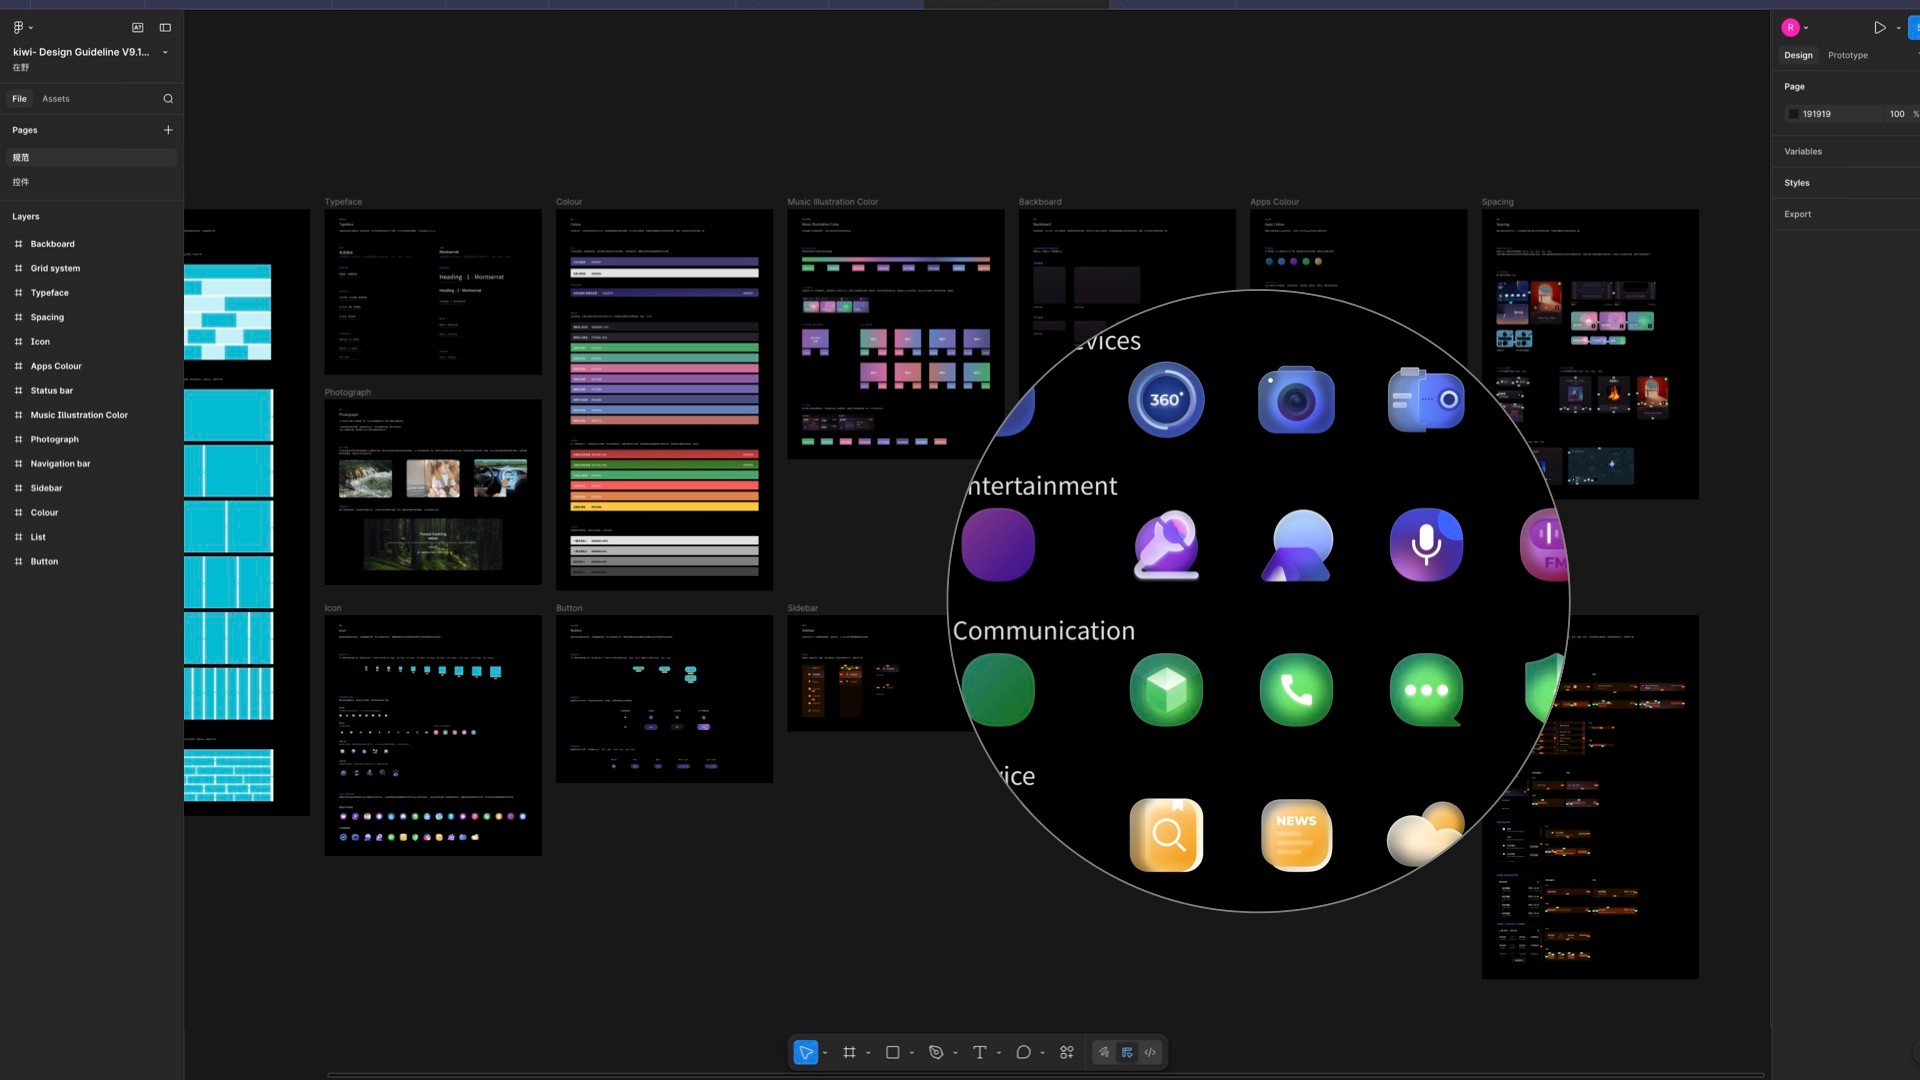The width and height of the screenshot is (1920, 1080).
Task: Edit the page color hex 191919
Action: [x=1817, y=114]
